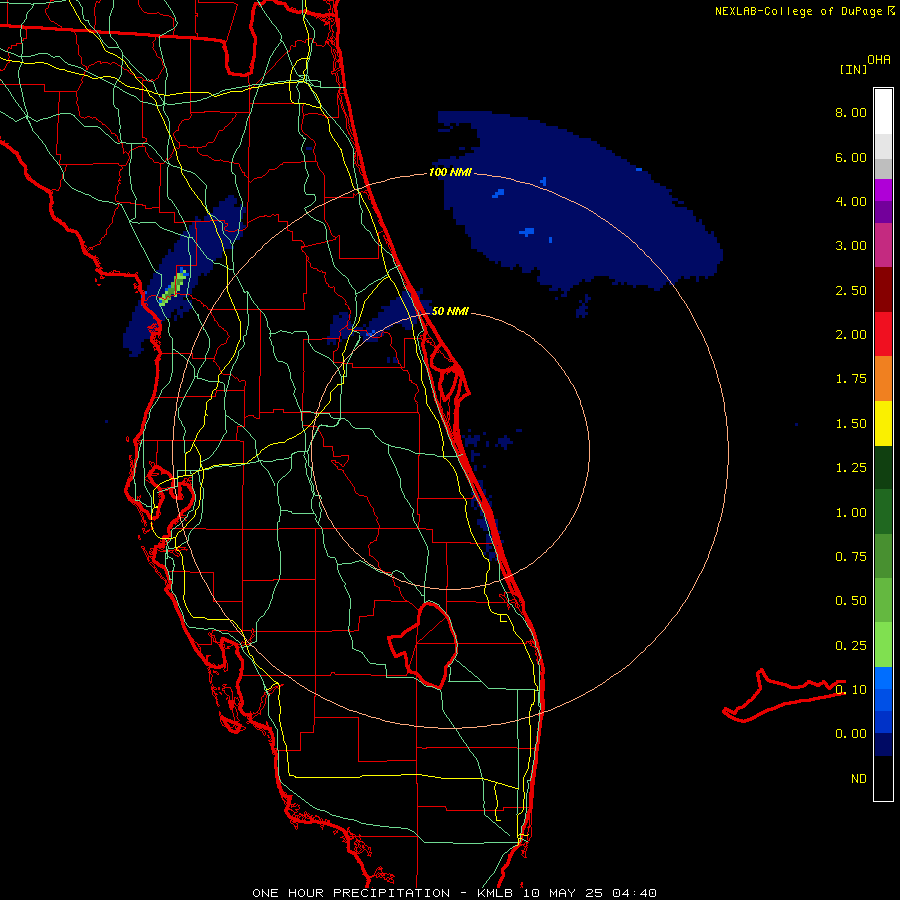Image resolution: width=900 pixels, height=900 pixels.
Task: Click the ND legend label
Action: tap(859, 779)
